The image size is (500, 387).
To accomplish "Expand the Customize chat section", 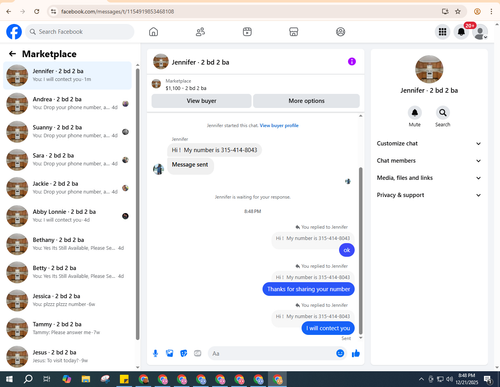I will click(x=429, y=143).
